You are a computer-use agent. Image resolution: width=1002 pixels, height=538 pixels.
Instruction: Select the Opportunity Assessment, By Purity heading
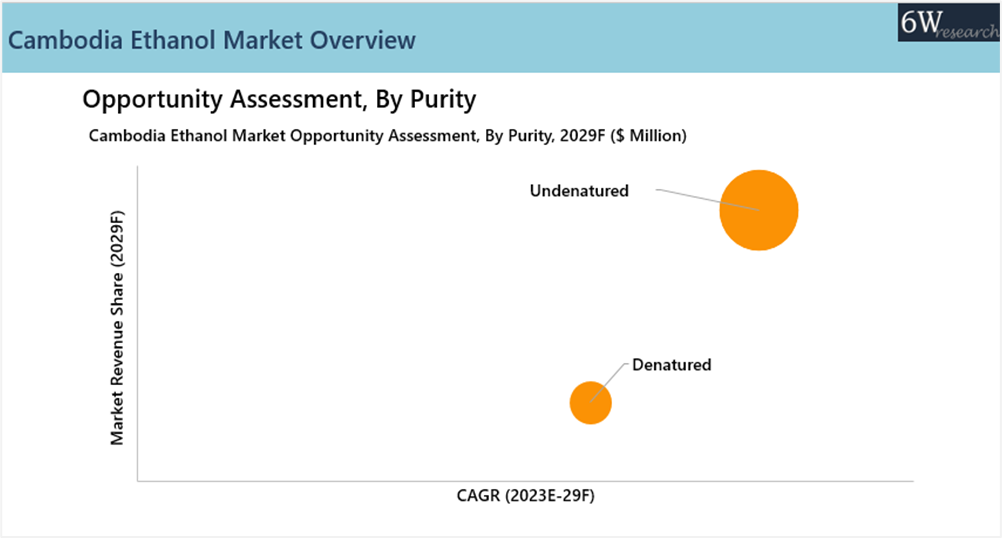click(x=279, y=100)
